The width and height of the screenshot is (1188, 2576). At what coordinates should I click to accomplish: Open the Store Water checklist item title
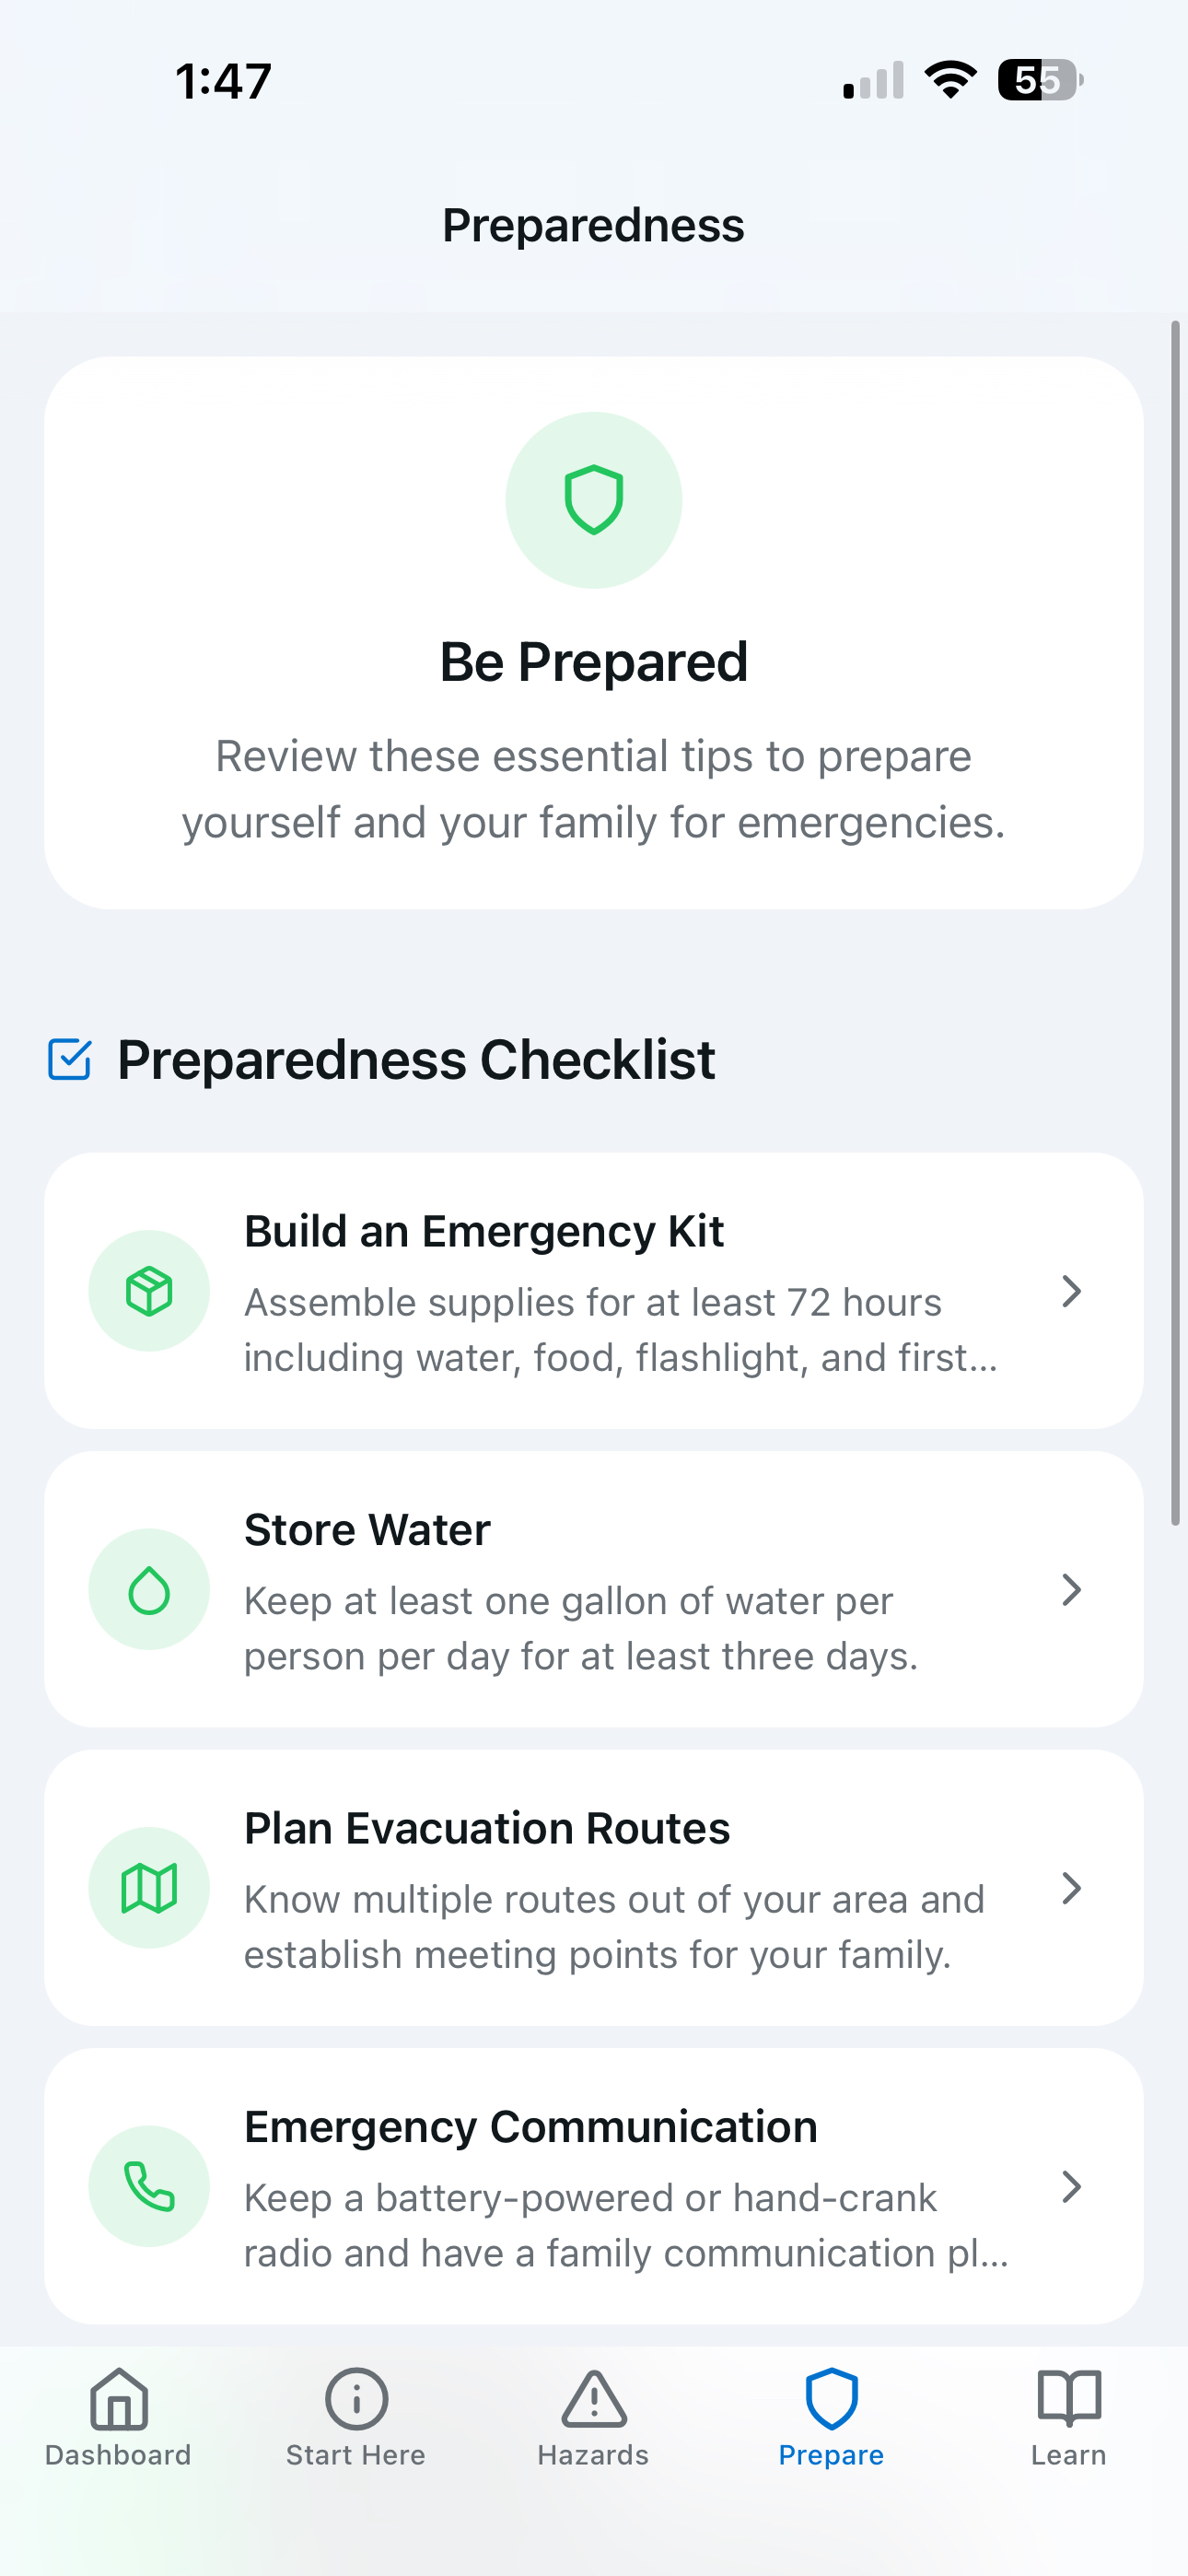pos(367,1529)
